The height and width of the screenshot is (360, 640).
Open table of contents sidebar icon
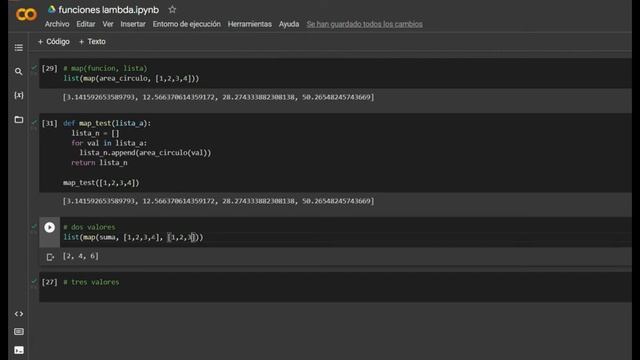(x=19, y=48)
